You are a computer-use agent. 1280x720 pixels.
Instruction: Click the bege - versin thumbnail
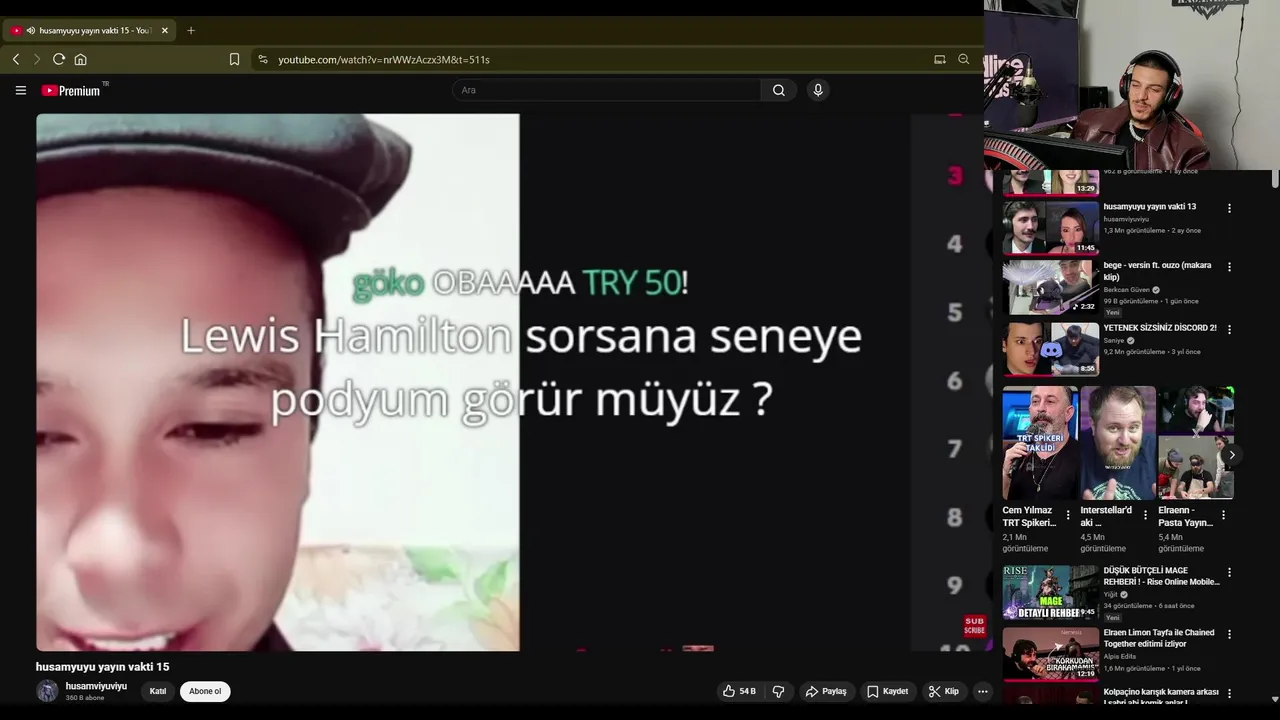coord(1050,287)
